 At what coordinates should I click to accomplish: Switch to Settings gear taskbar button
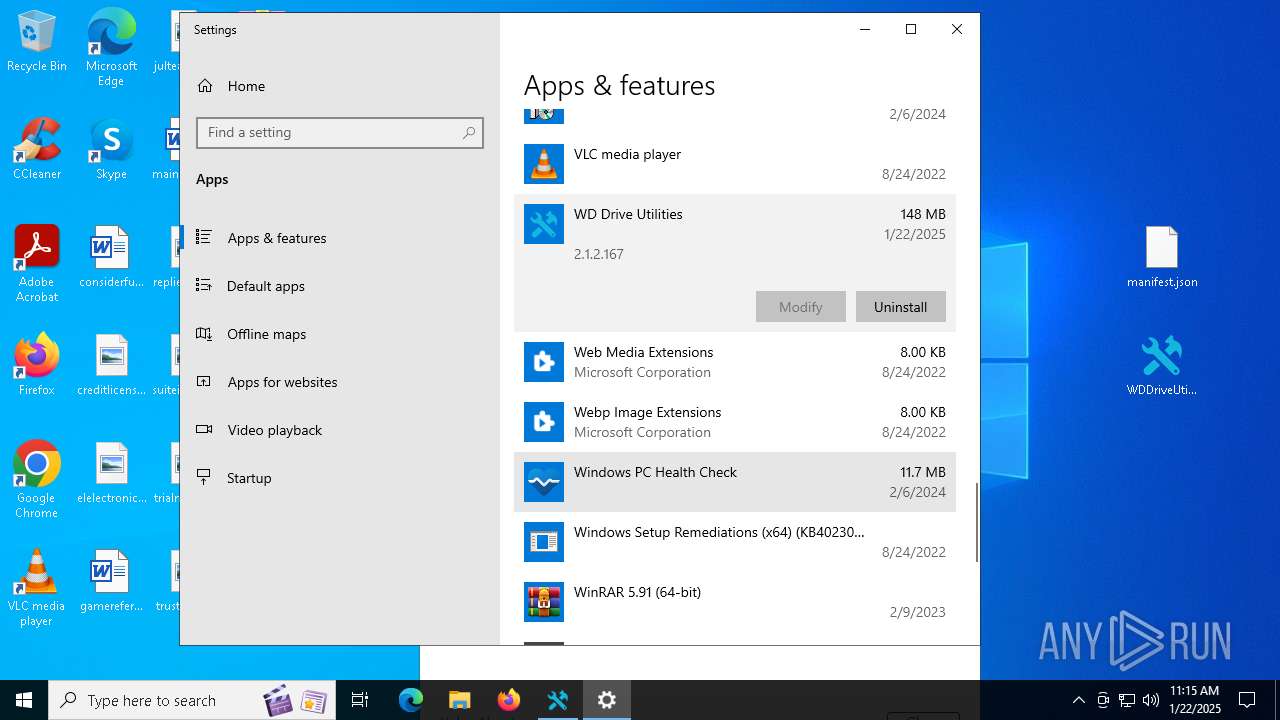(x=606, y=700)
